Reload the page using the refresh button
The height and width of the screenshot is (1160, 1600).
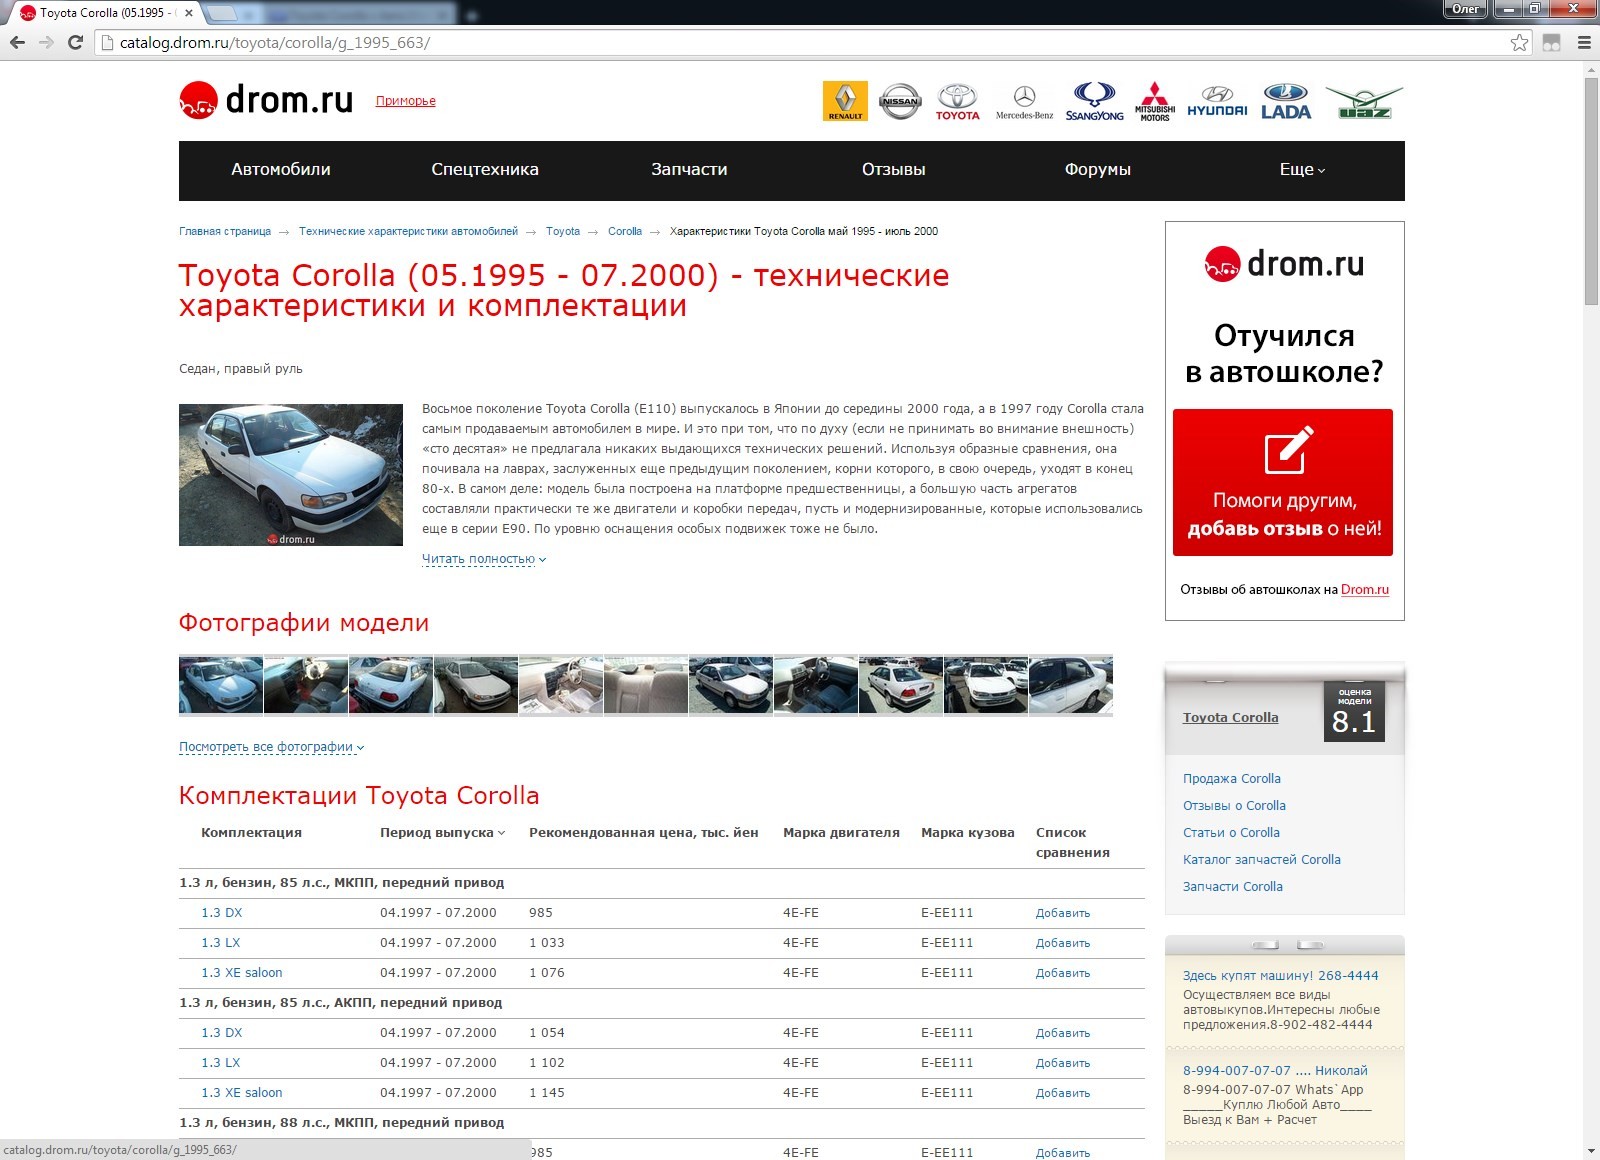tap(75, 42)
